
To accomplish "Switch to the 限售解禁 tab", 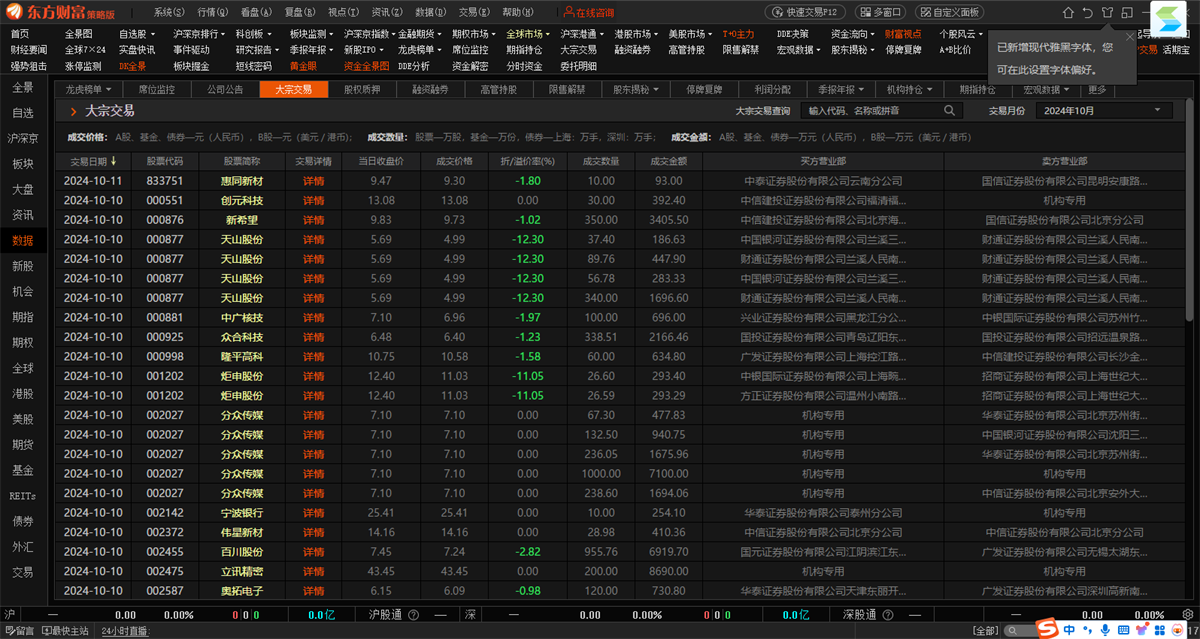I will (567, 89).
